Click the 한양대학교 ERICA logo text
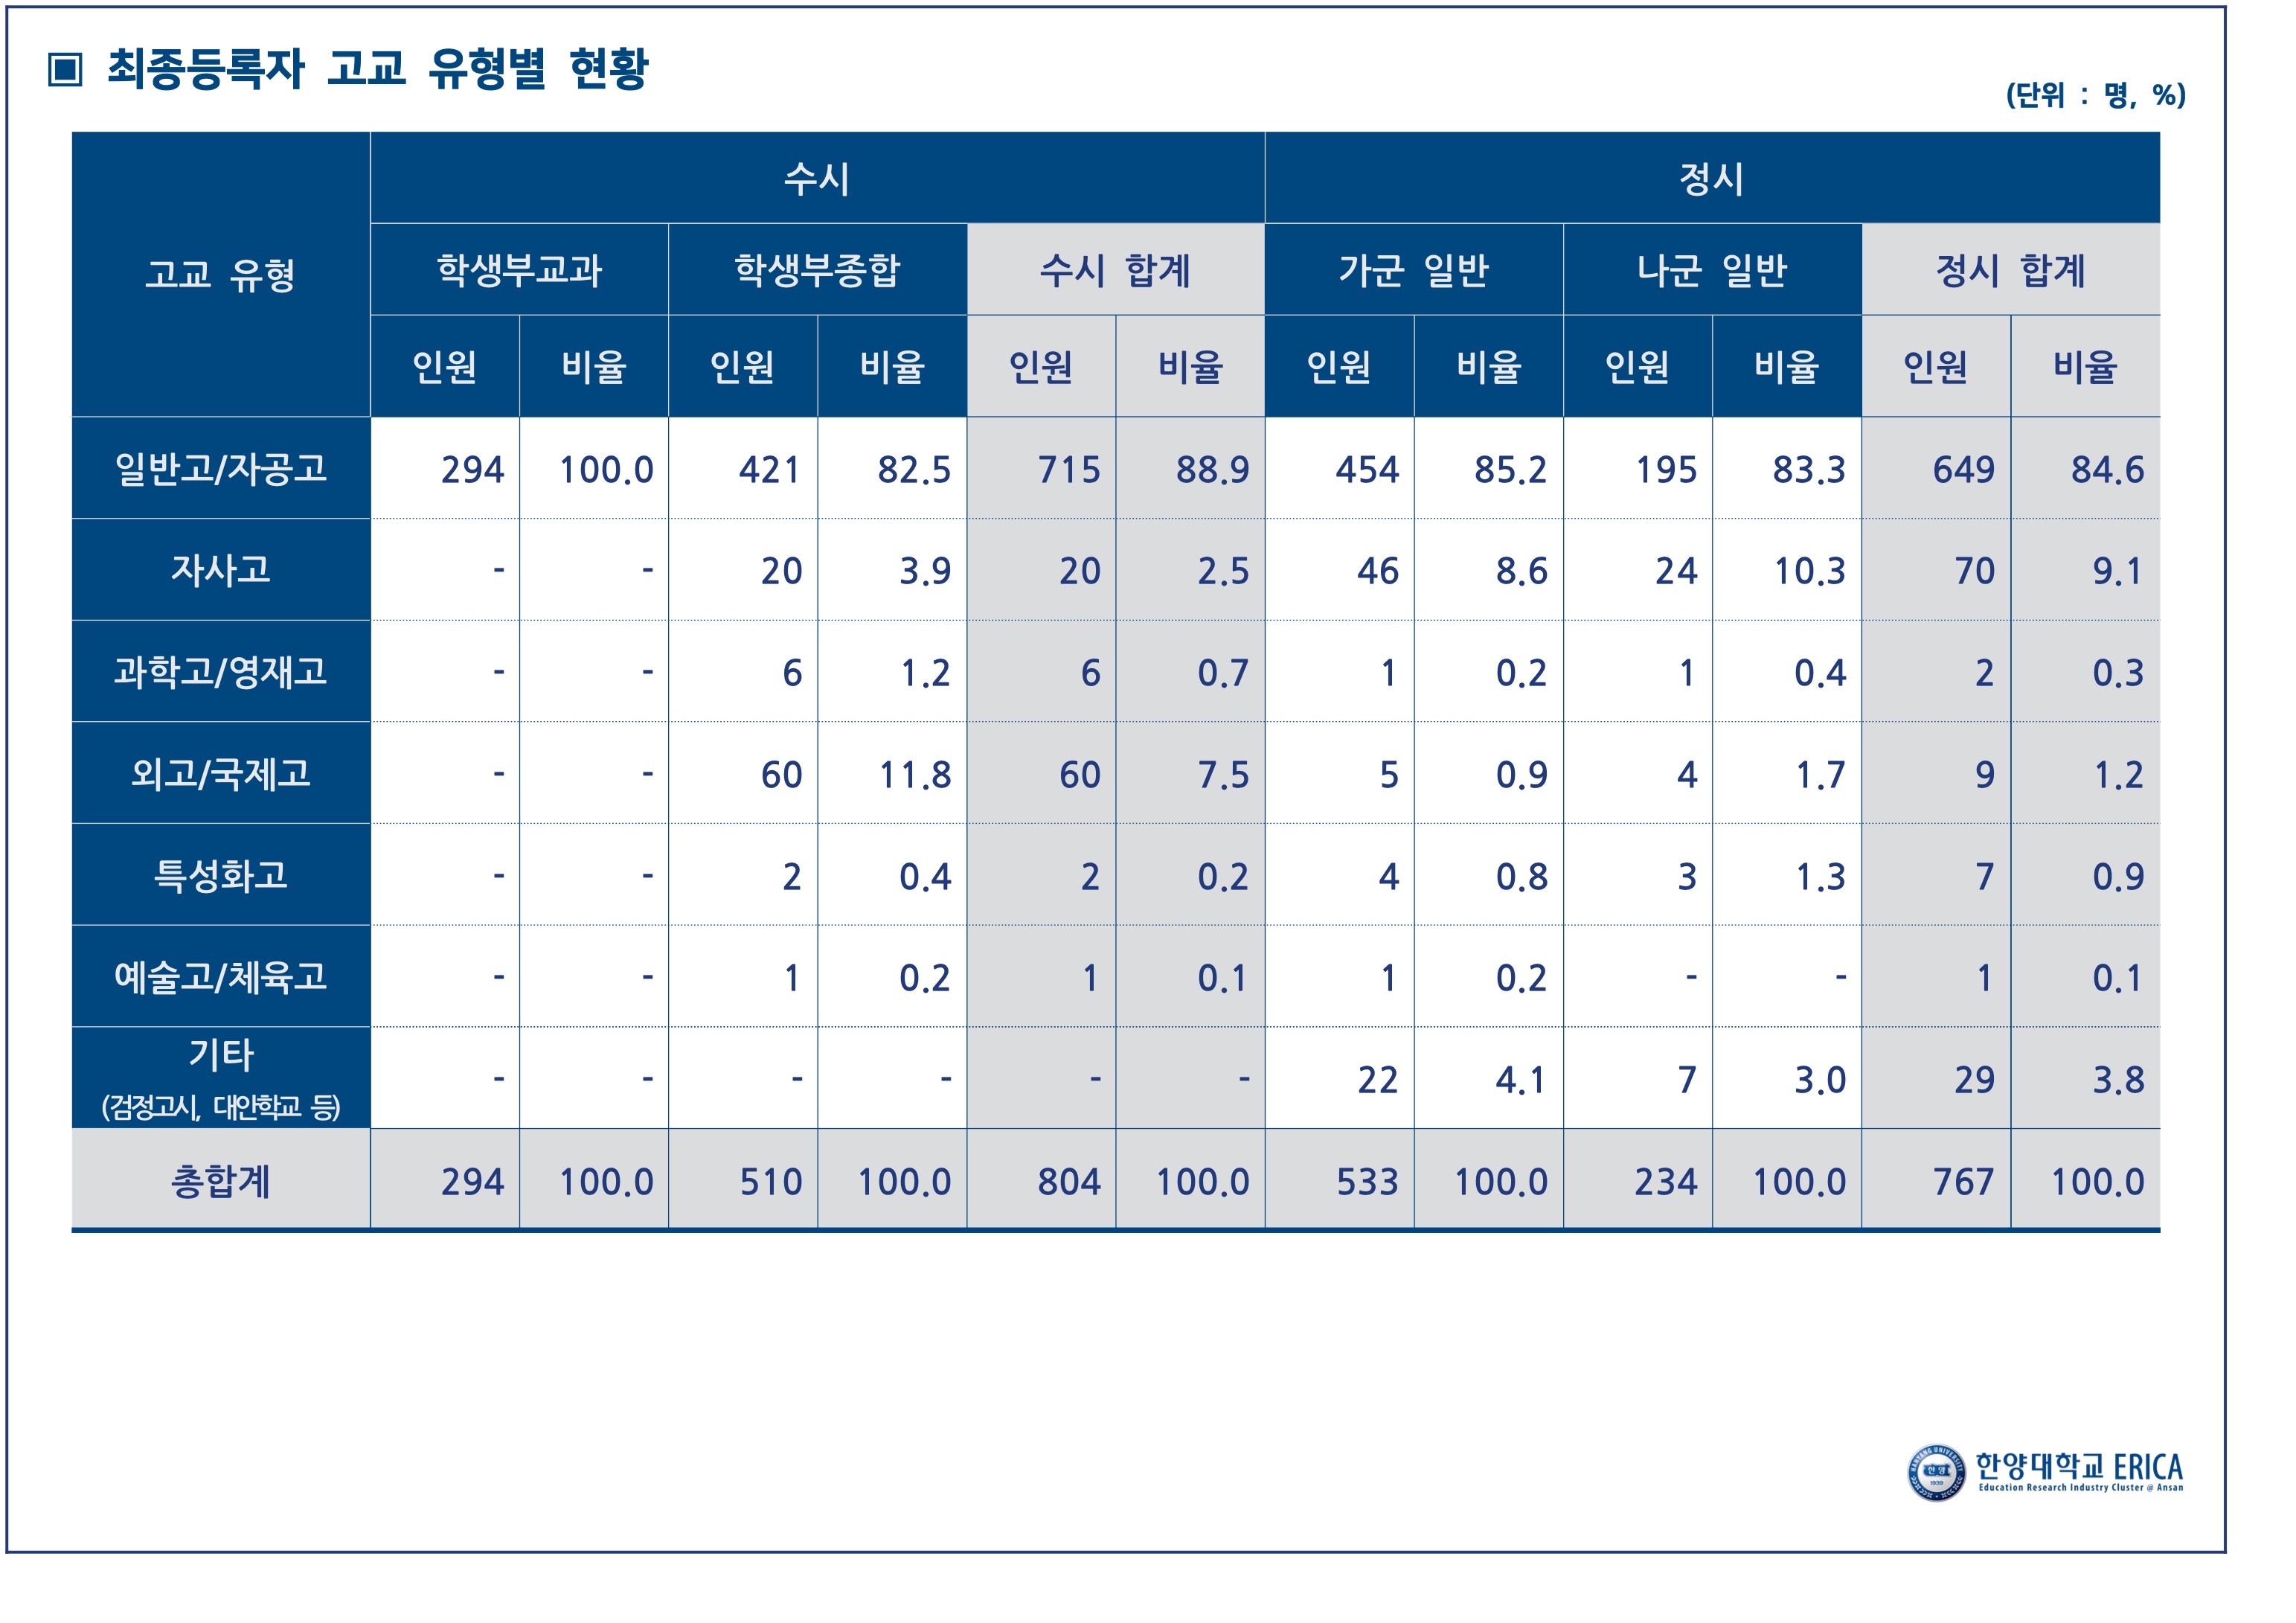Image resolution: width=2296 pixels, height=1623 pixels. pyautogui.click(x=2079, y=1470)
